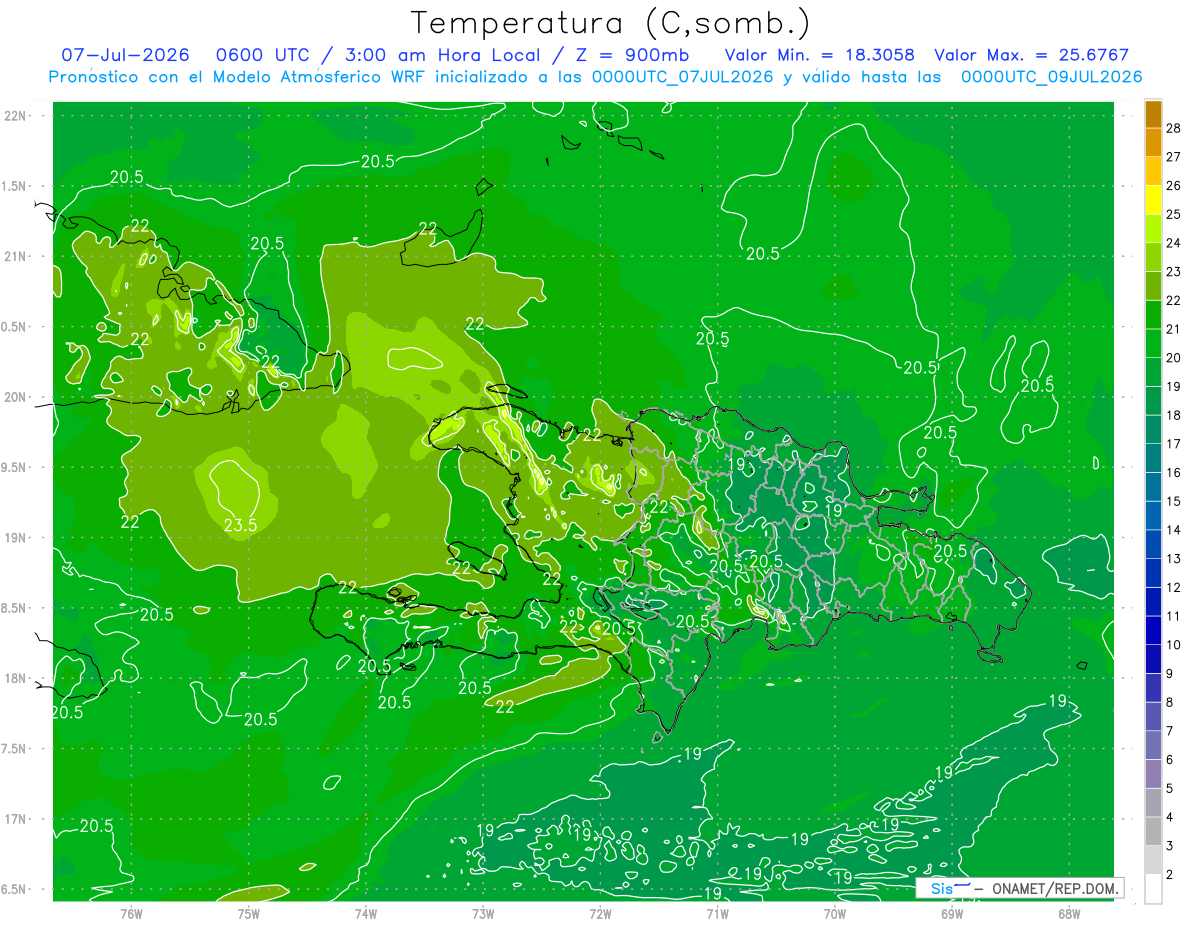
Task: Click longitude axis label "73W"
Action: [x=483, y=913]
